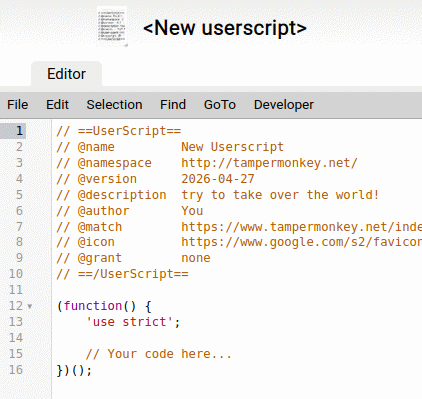Click line number 12 in the gutter
Image resolution: width=422 pixels, height=399 pixels.
coord(16,306)
